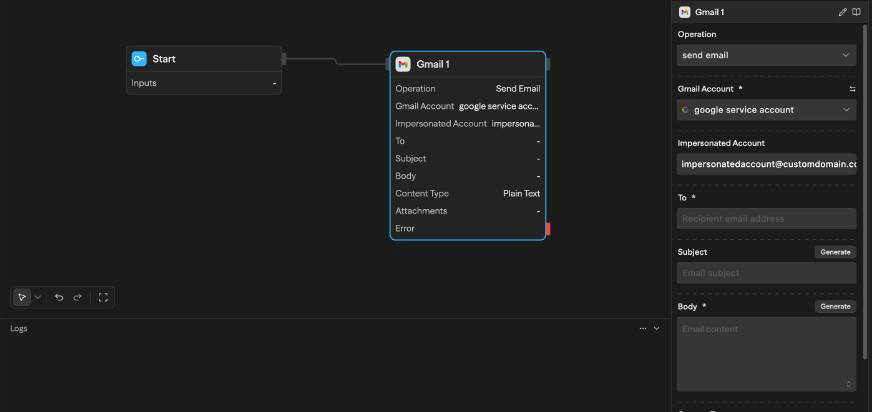Collapse the Logs panel

pyautogui.click(x=656, y=329)
